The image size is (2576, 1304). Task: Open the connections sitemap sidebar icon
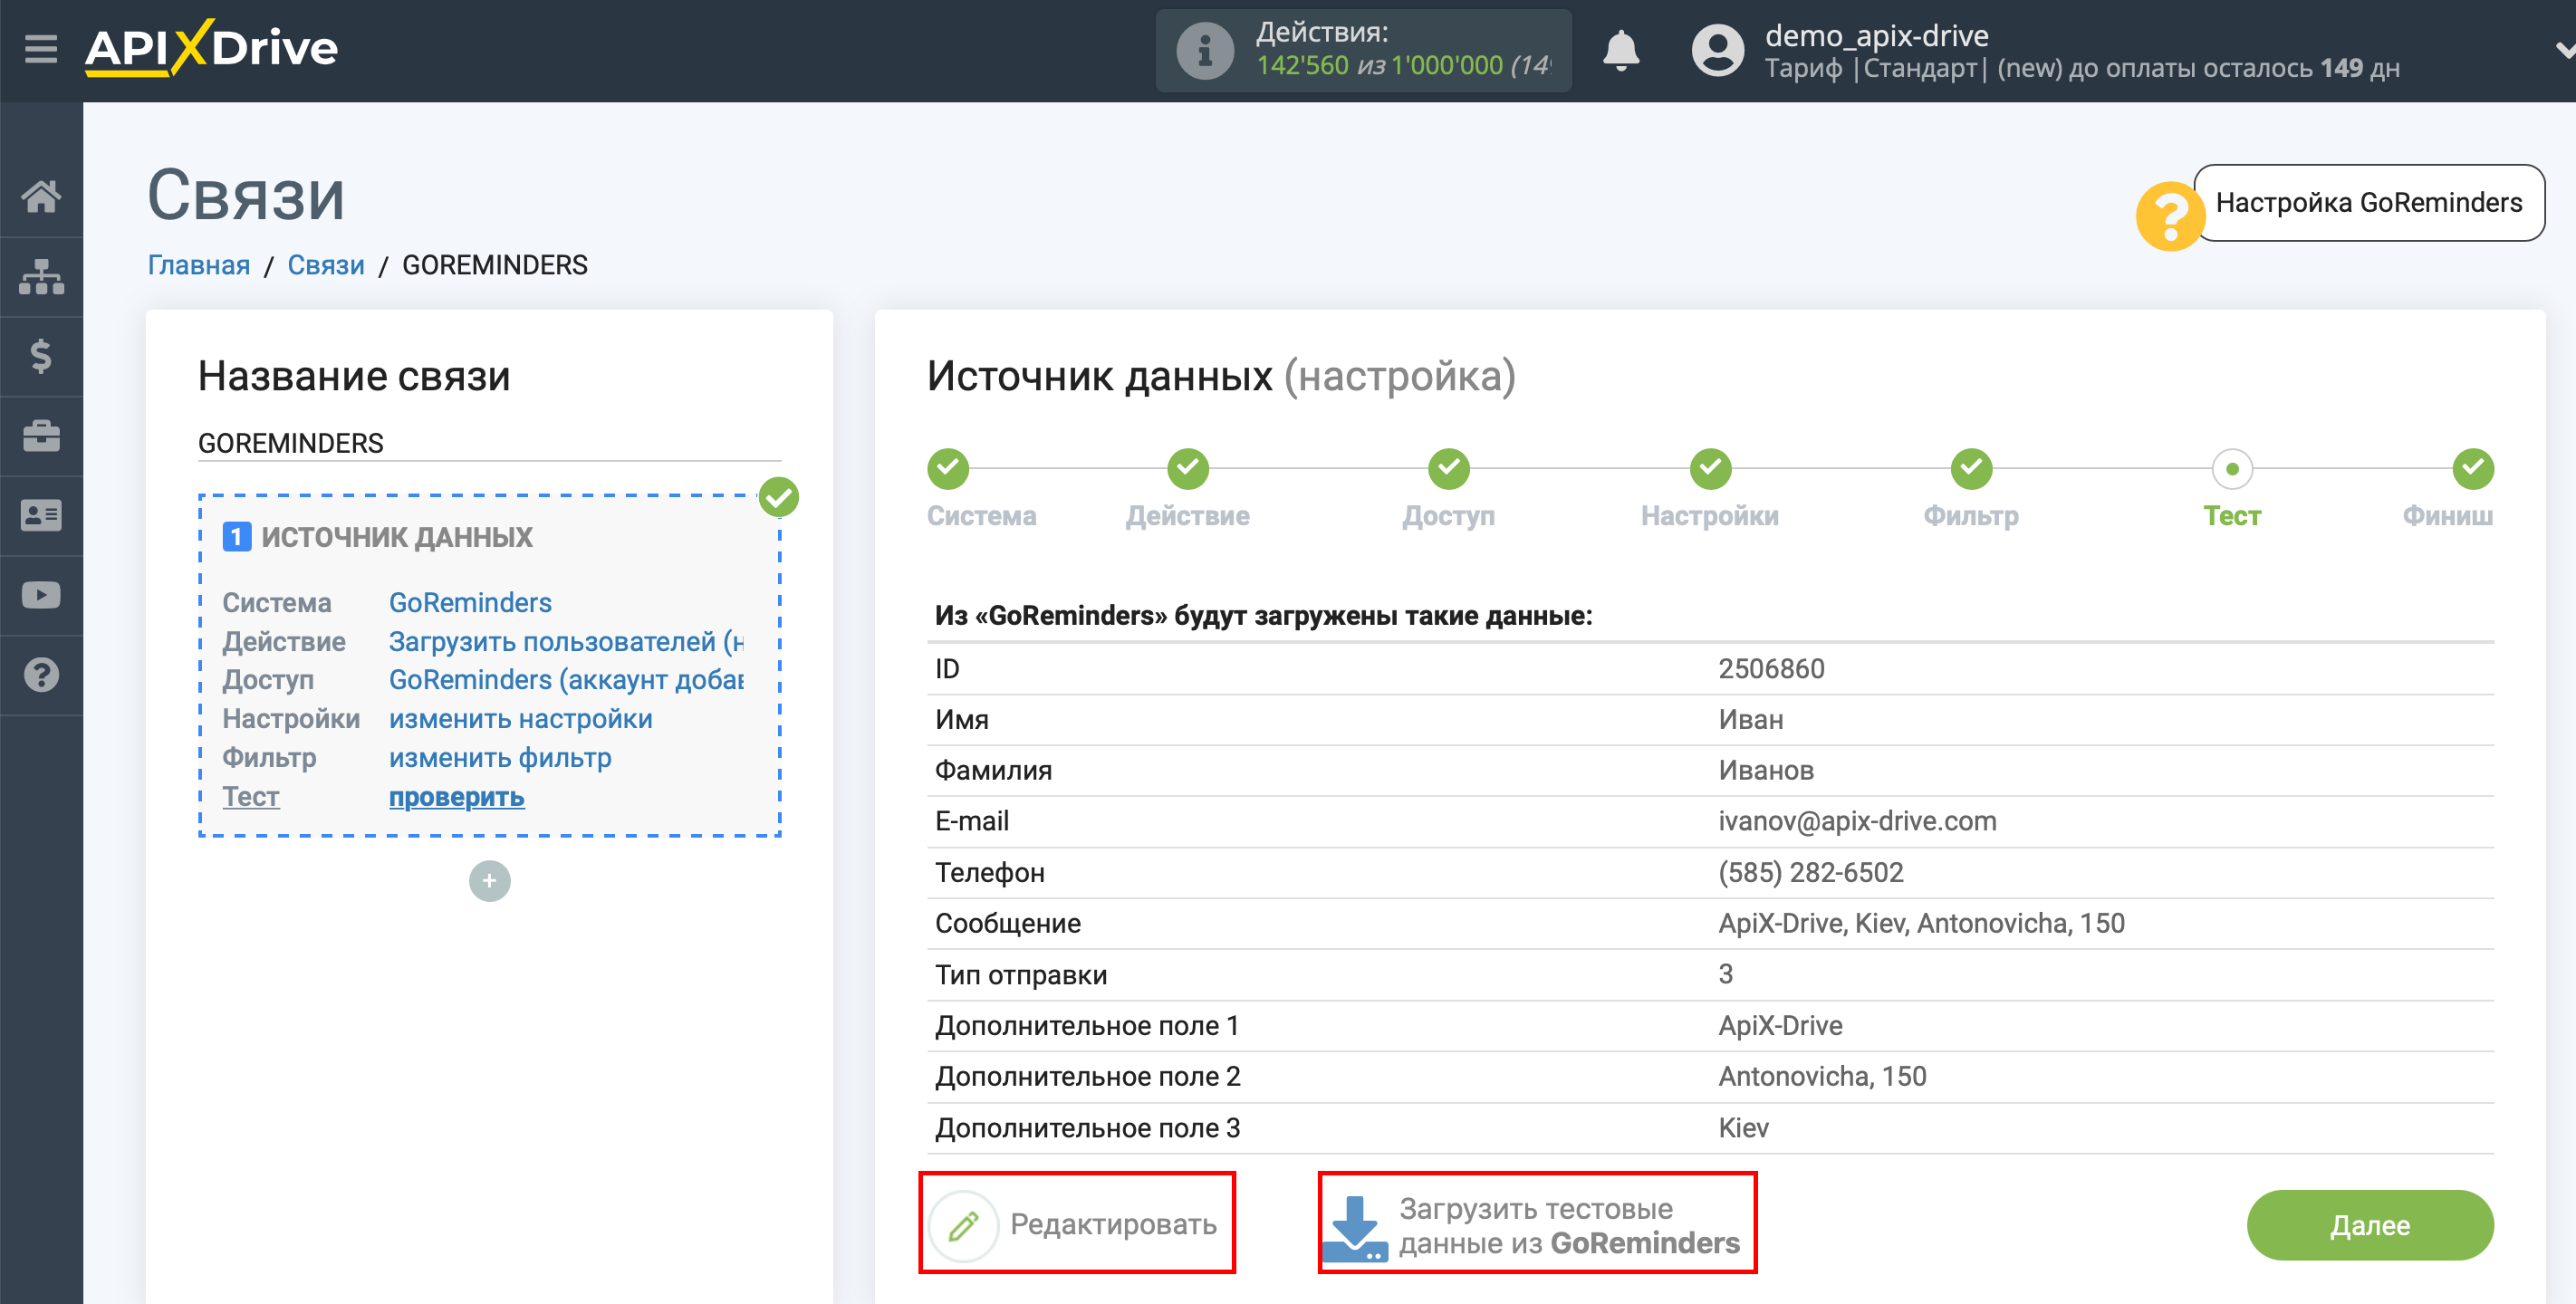coord(41,276)
